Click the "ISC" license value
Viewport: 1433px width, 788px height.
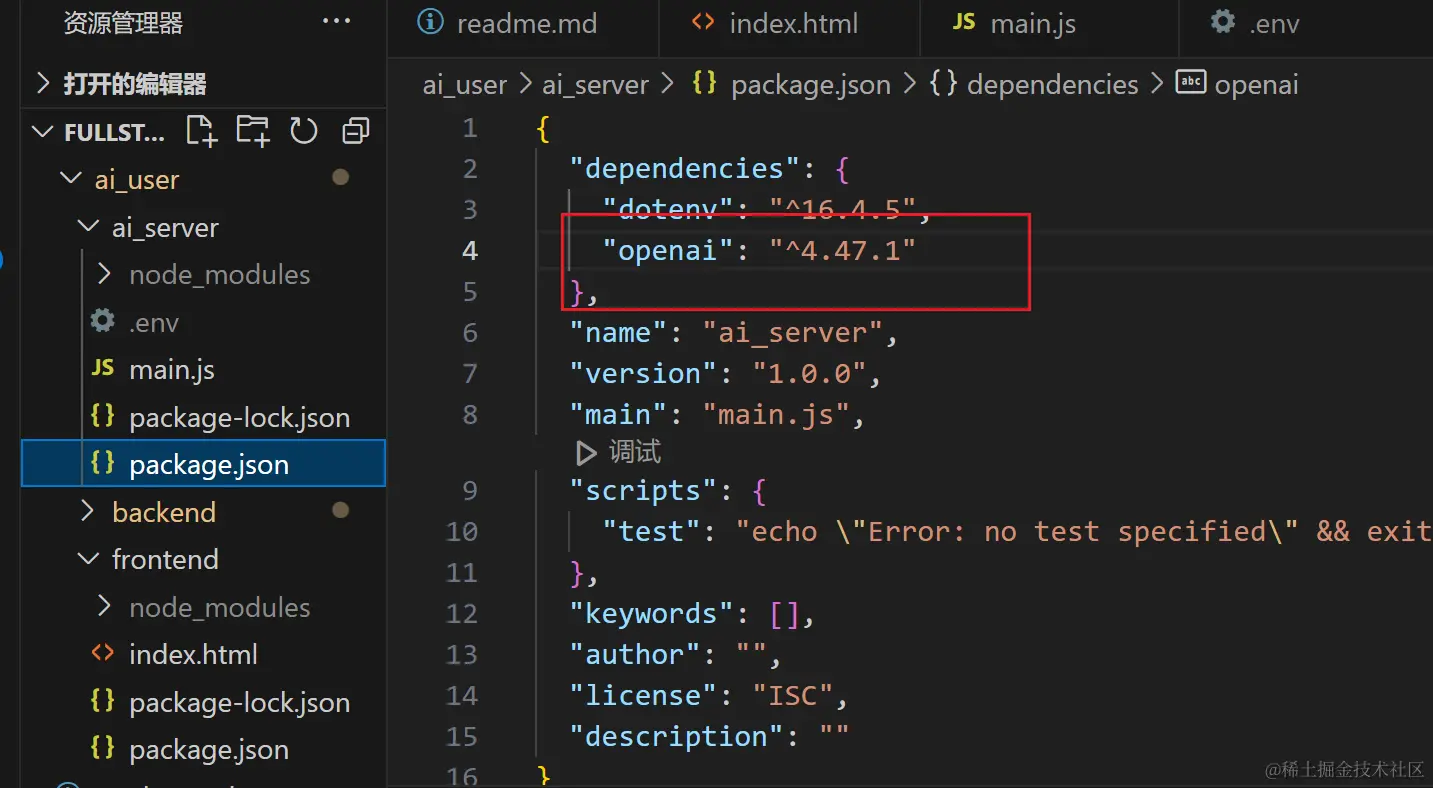pos(793,695)
